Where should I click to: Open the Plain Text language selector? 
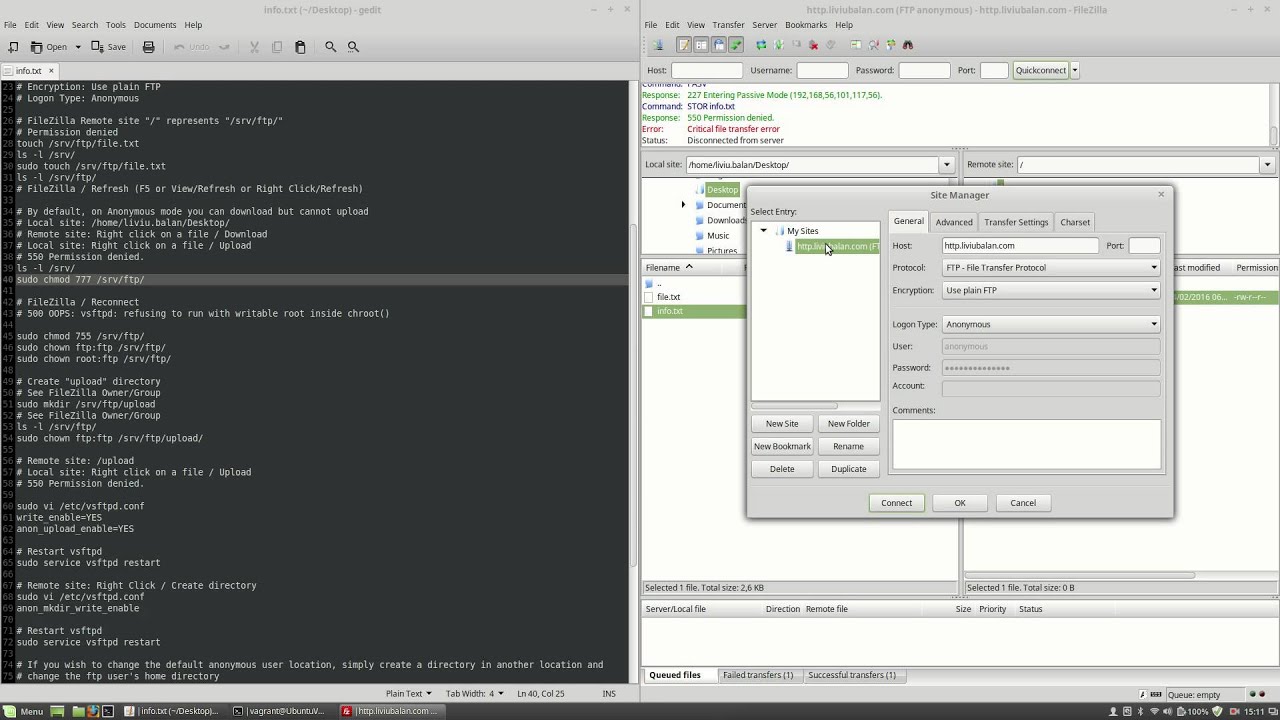pyautogui.click(x=409, y=693)
